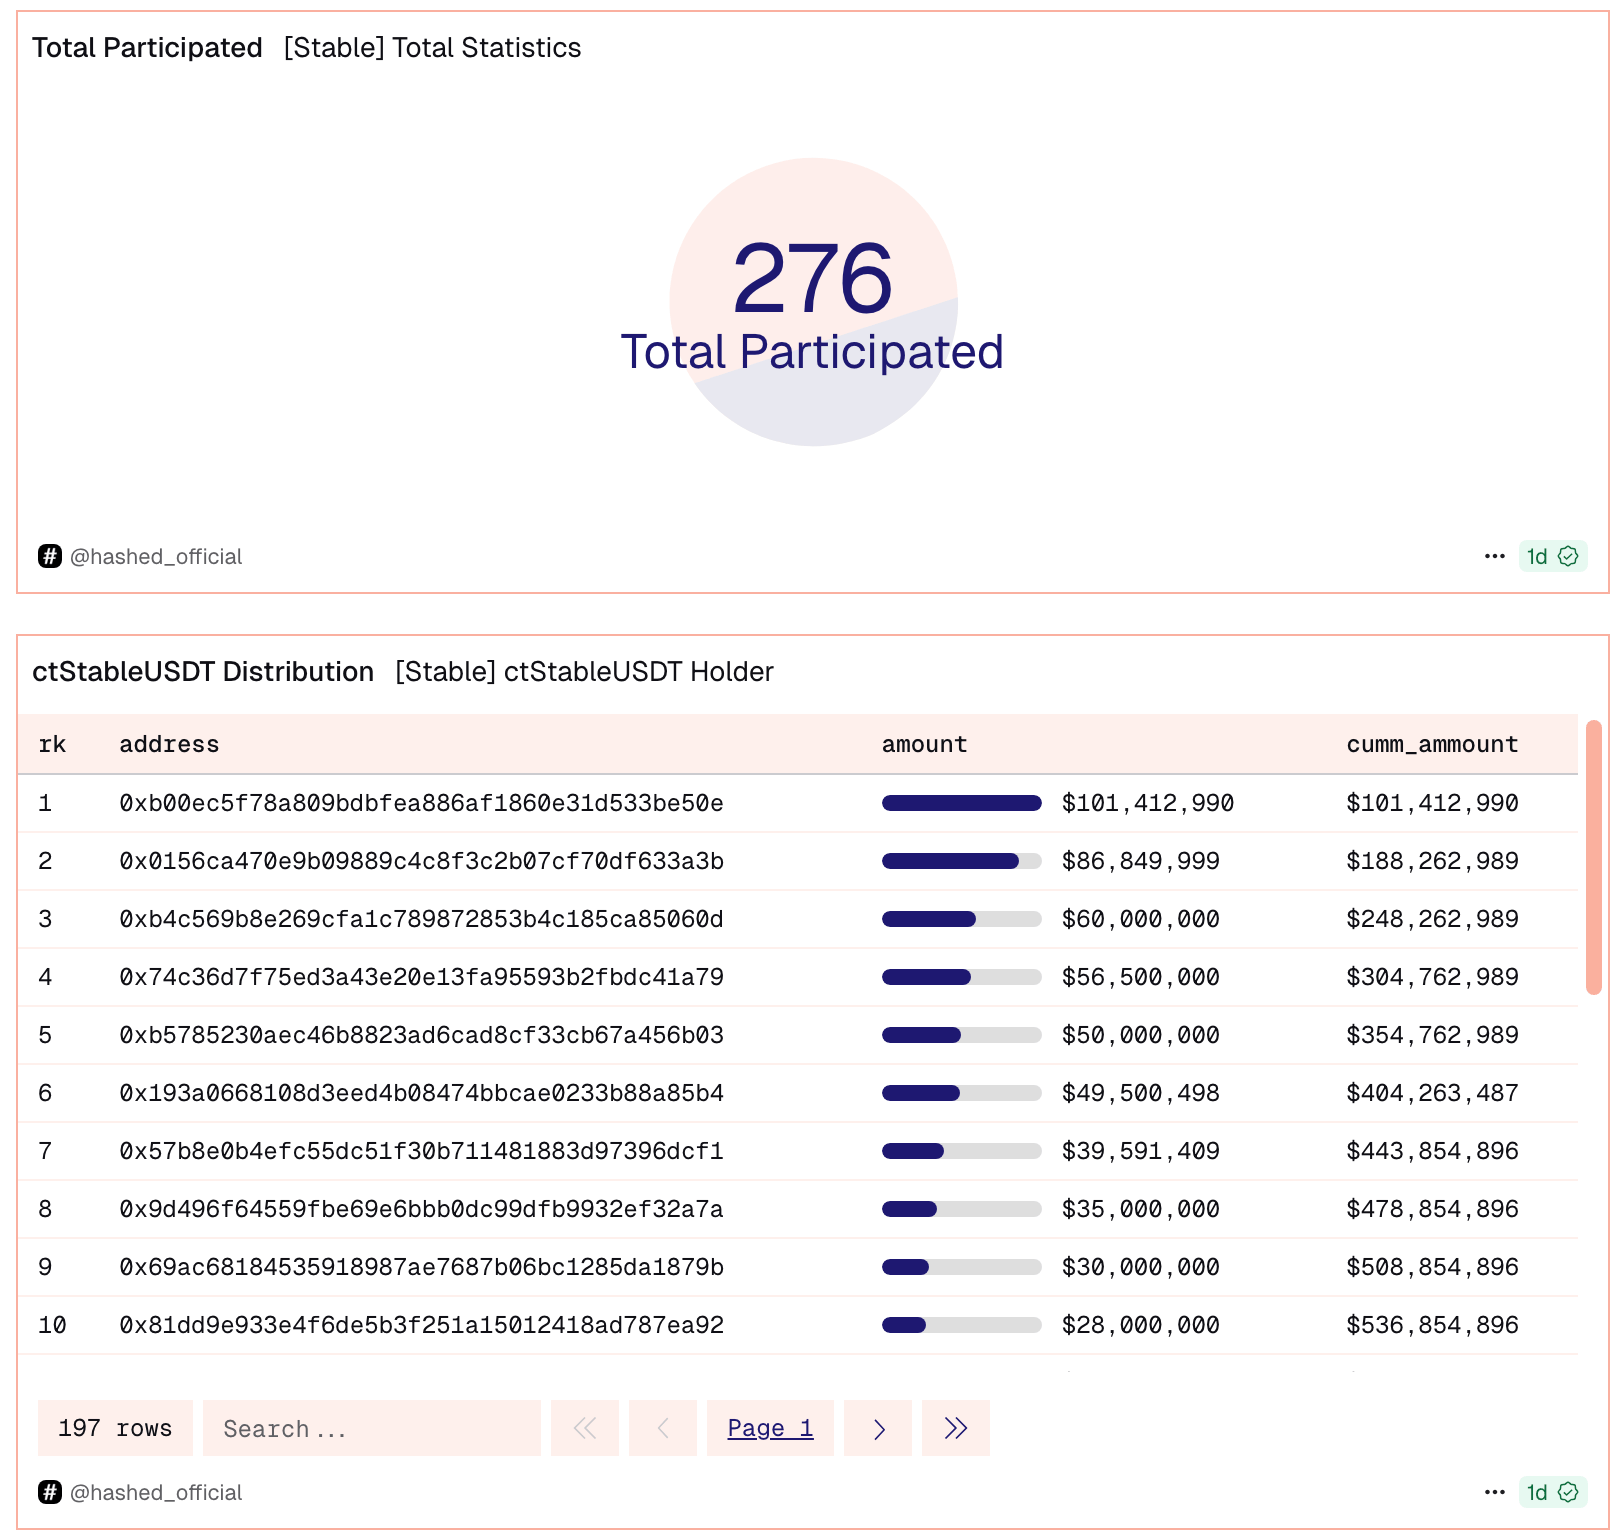Image resolution: width=1624 pixels, height=1538 pixels.
Task: Click the $35,000,000 amount value
Action: (1141, 1209)
